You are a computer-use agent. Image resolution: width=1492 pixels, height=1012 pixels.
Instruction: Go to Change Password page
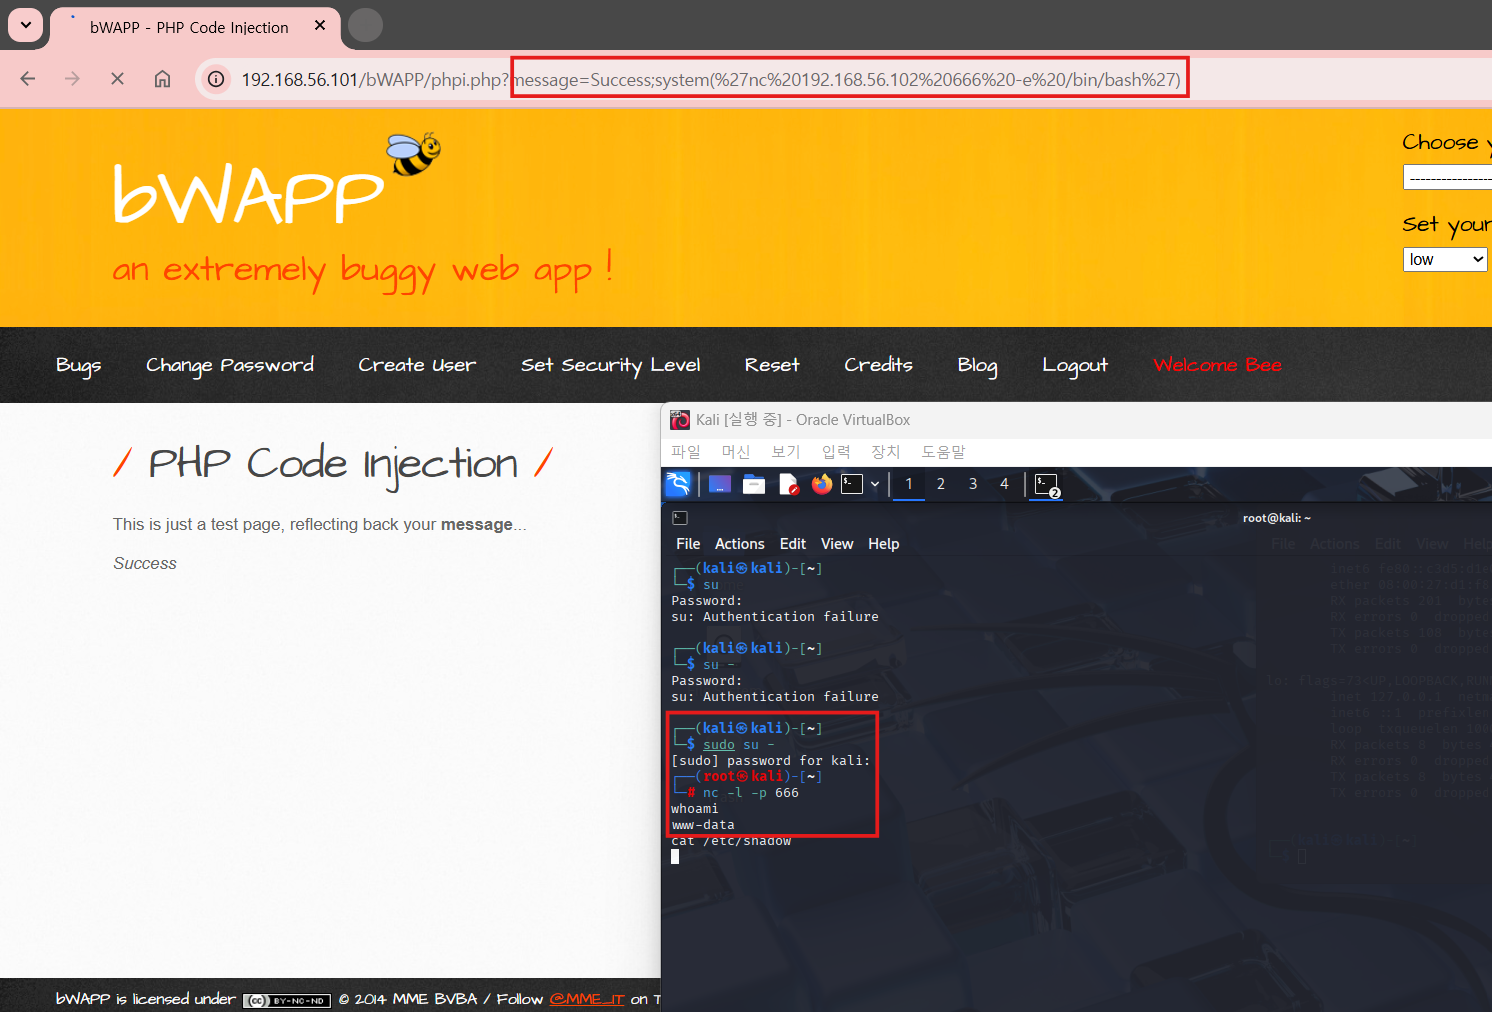coord(230,365)
